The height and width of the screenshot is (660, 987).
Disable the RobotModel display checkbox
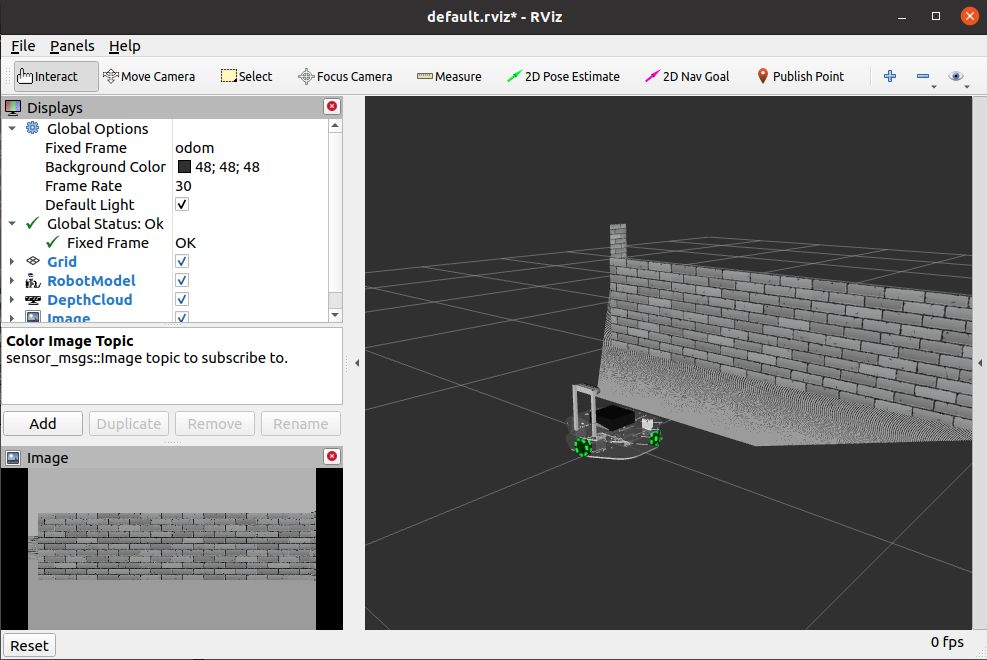(x=182, y=281)
